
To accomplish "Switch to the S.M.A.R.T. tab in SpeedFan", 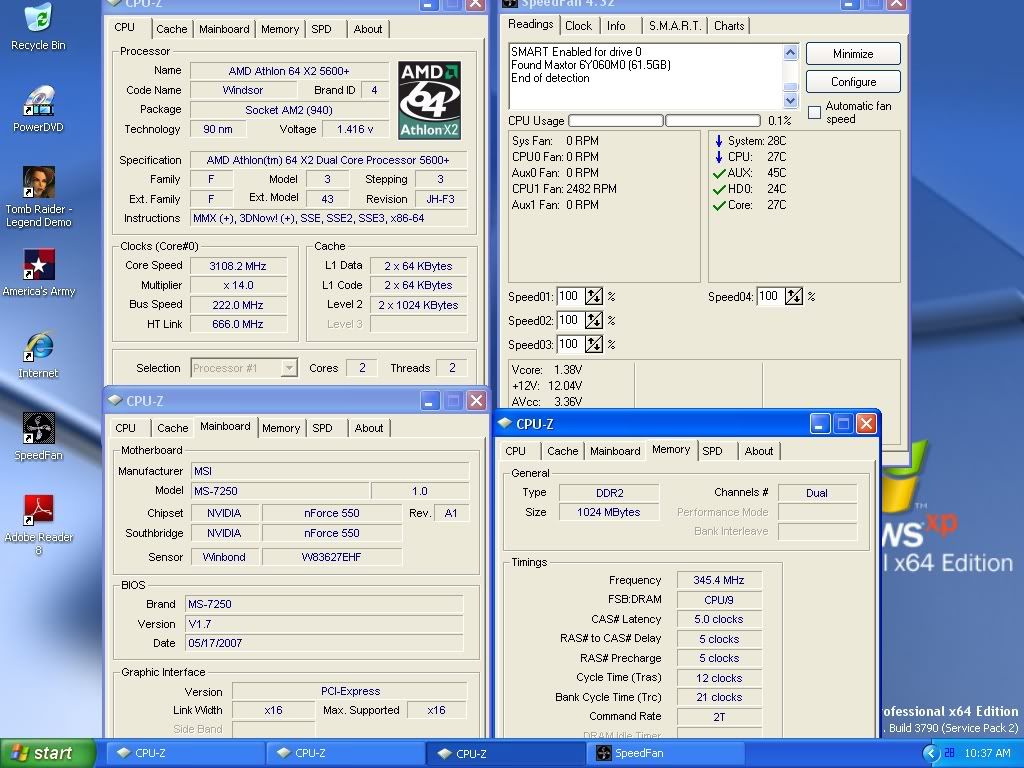I will (674, 26).
